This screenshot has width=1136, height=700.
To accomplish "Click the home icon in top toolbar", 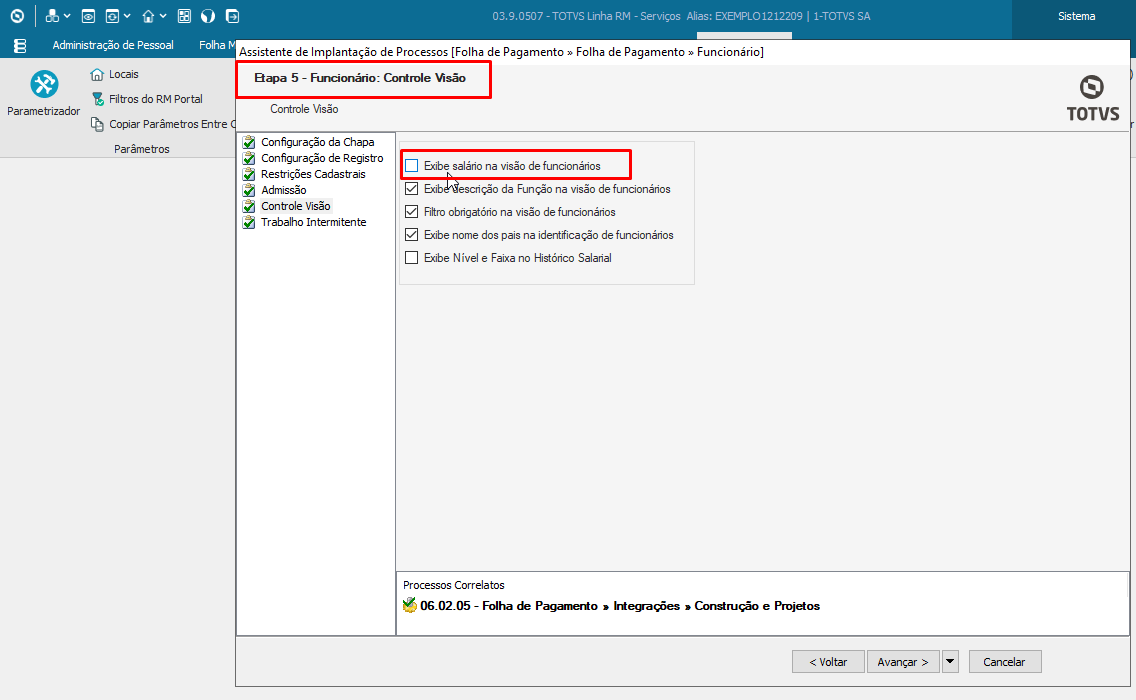I will [149, 16].
